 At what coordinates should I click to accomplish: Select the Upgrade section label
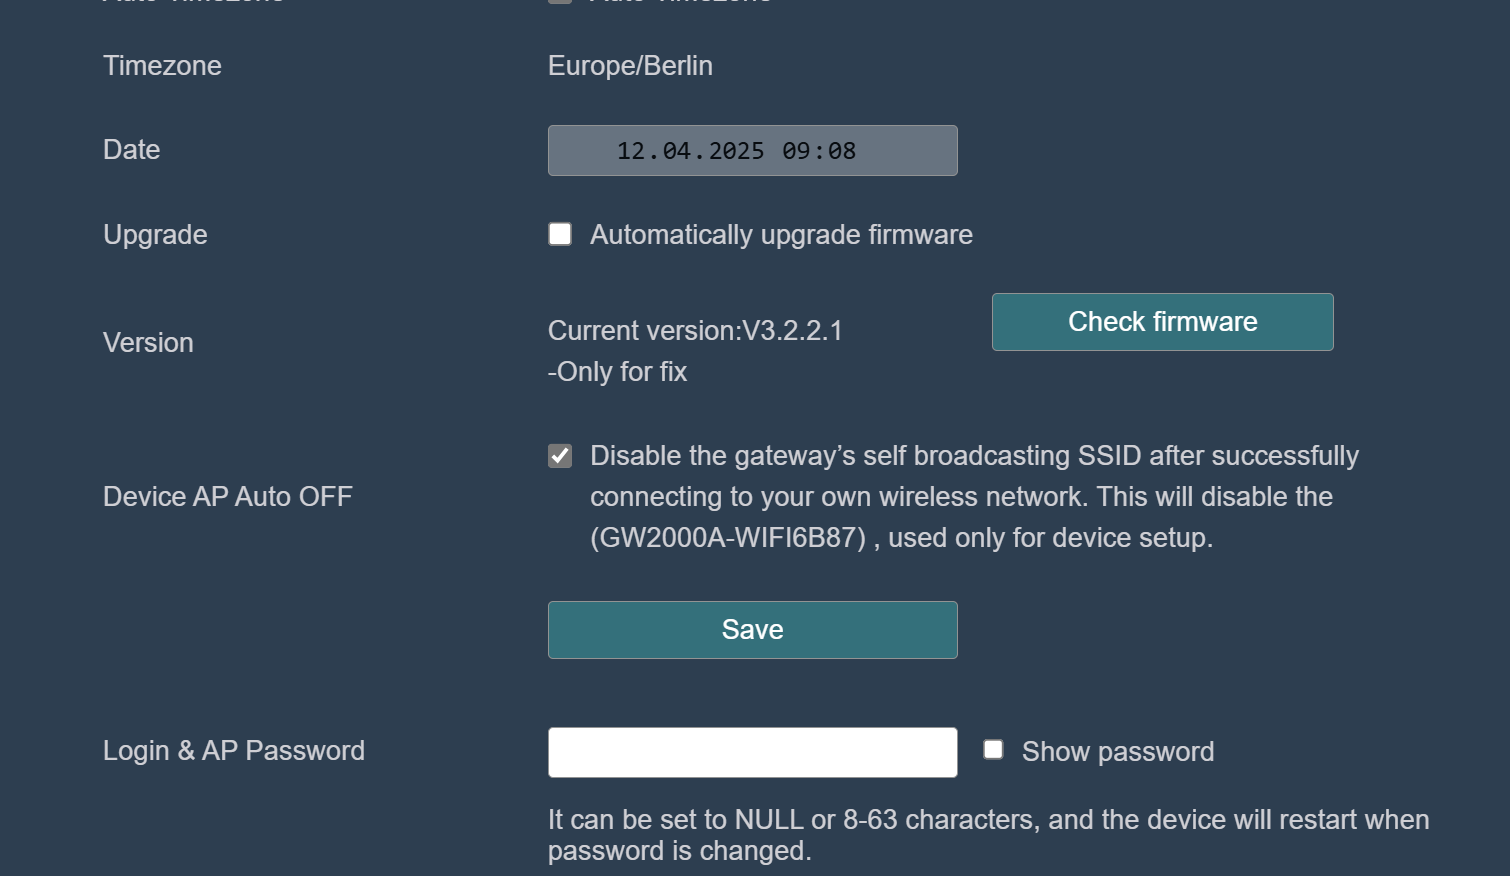pos(155,234)
